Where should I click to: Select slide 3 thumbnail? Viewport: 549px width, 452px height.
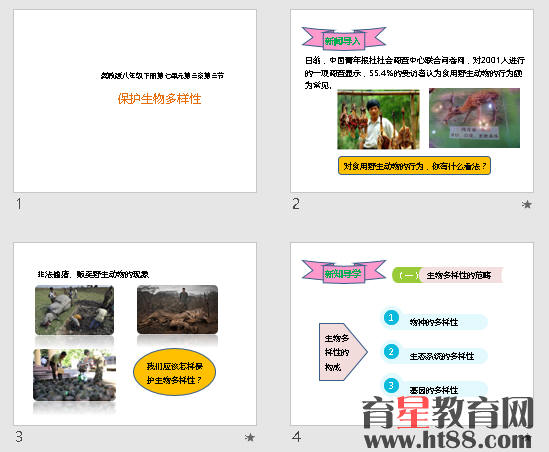[x=135, y=334]
